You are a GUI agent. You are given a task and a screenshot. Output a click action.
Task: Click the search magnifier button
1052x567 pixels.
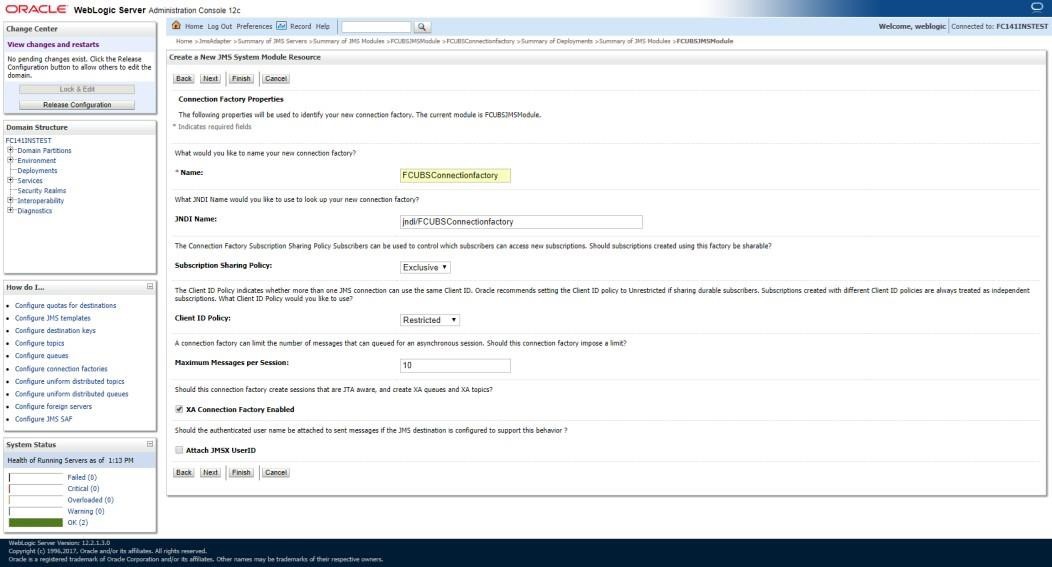[x=421, y=27]
